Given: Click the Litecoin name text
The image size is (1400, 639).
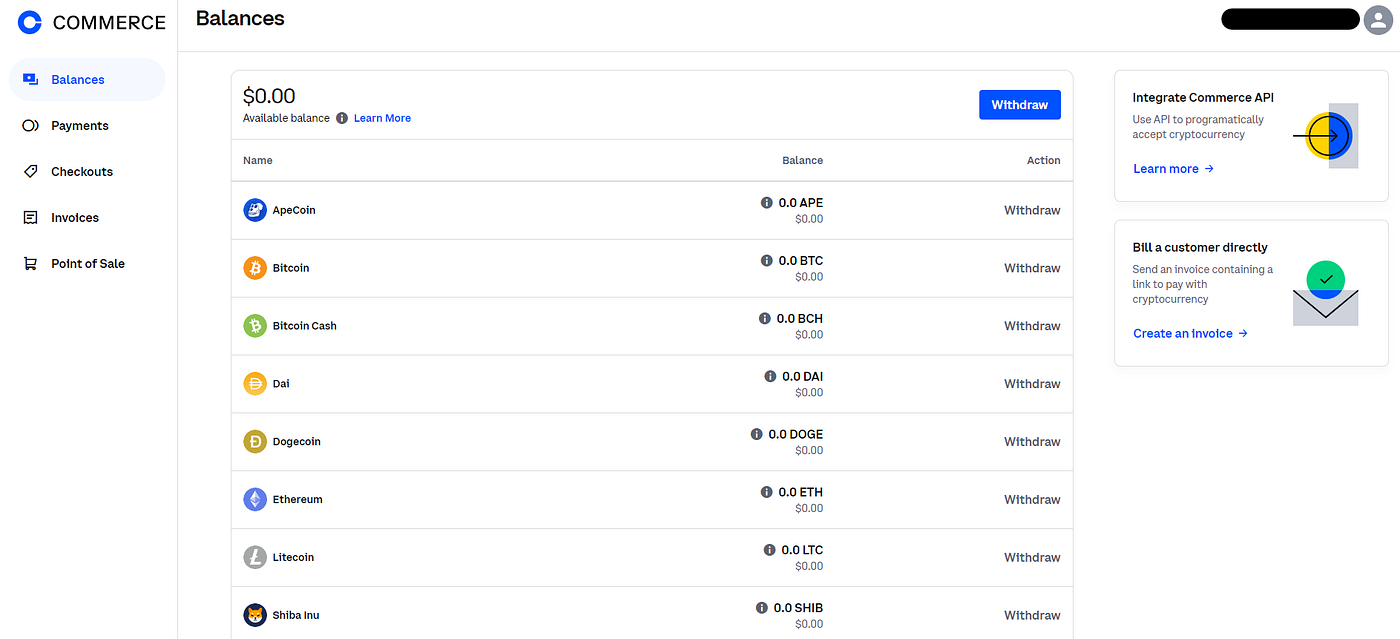Looking at the screenshot, I should [293, 558].
